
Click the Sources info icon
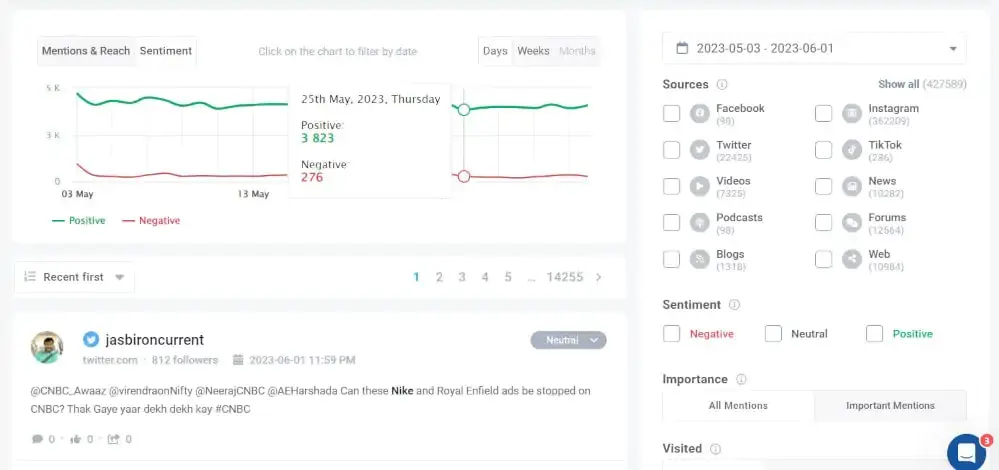pos(722,85)
